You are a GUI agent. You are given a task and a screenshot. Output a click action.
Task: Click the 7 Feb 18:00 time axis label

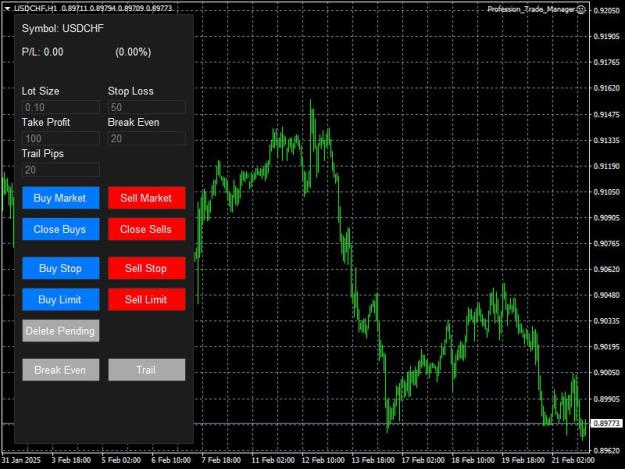(x=221, y=460)
